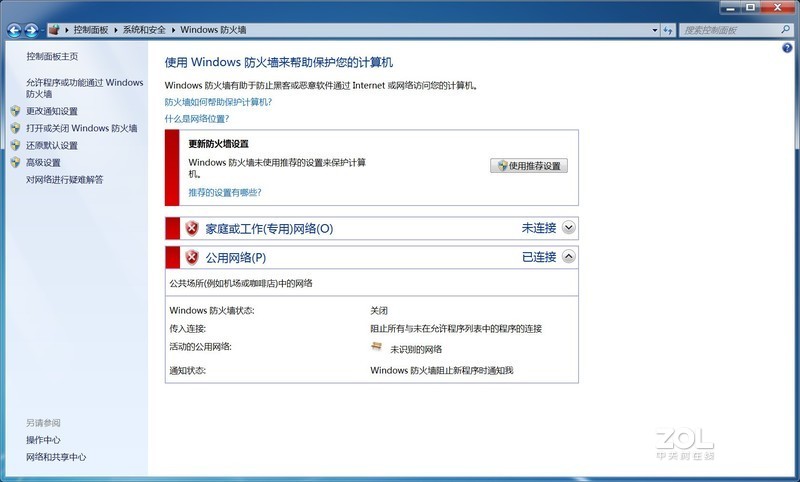The width and height of the screenshot is (800, 482).
Task: Open dropdown arrow after 控制面板 breadcrumb
Action: tap(116, 30)
